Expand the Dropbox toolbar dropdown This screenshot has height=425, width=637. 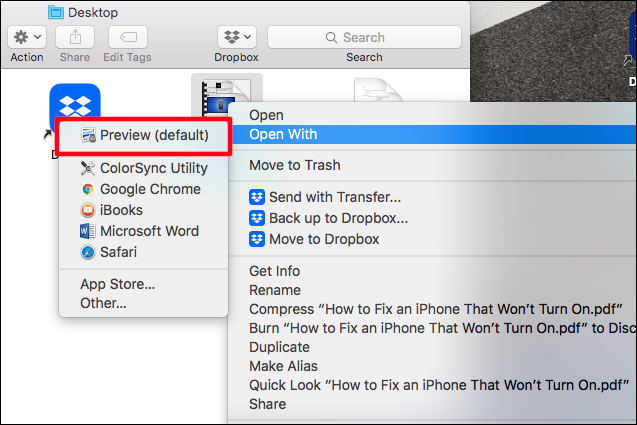[x=235, y=37]
